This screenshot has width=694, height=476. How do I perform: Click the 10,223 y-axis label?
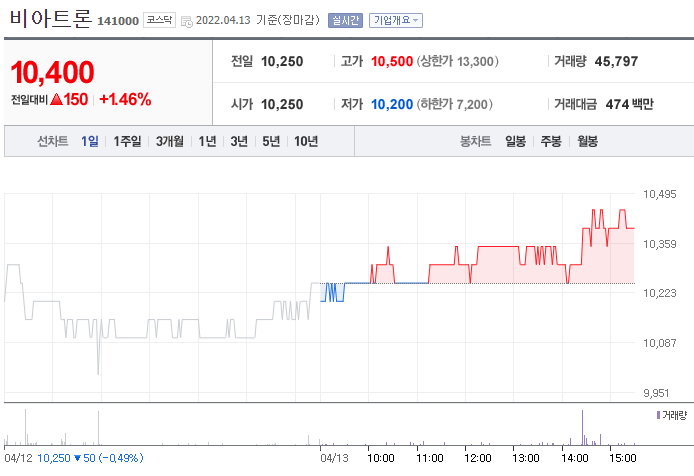[x=659, y=293]
